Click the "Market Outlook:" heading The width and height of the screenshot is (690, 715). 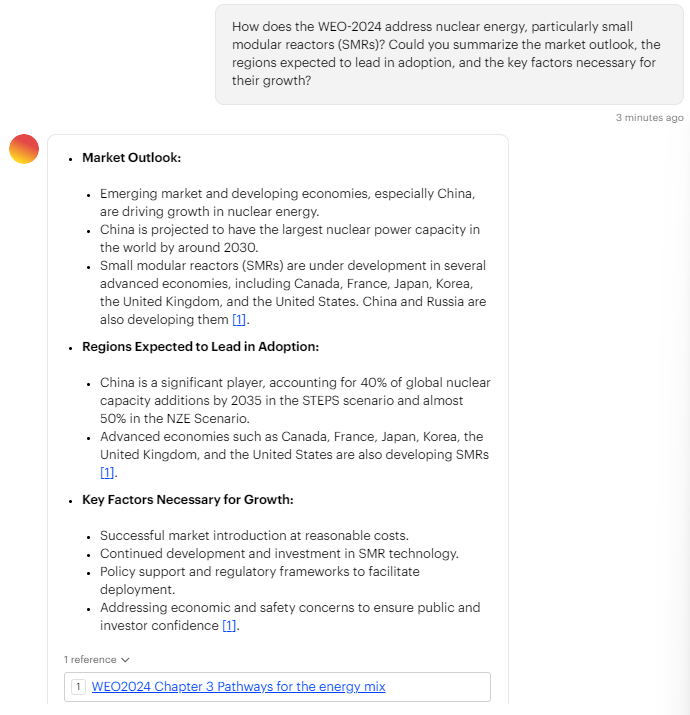coord(131,158)
